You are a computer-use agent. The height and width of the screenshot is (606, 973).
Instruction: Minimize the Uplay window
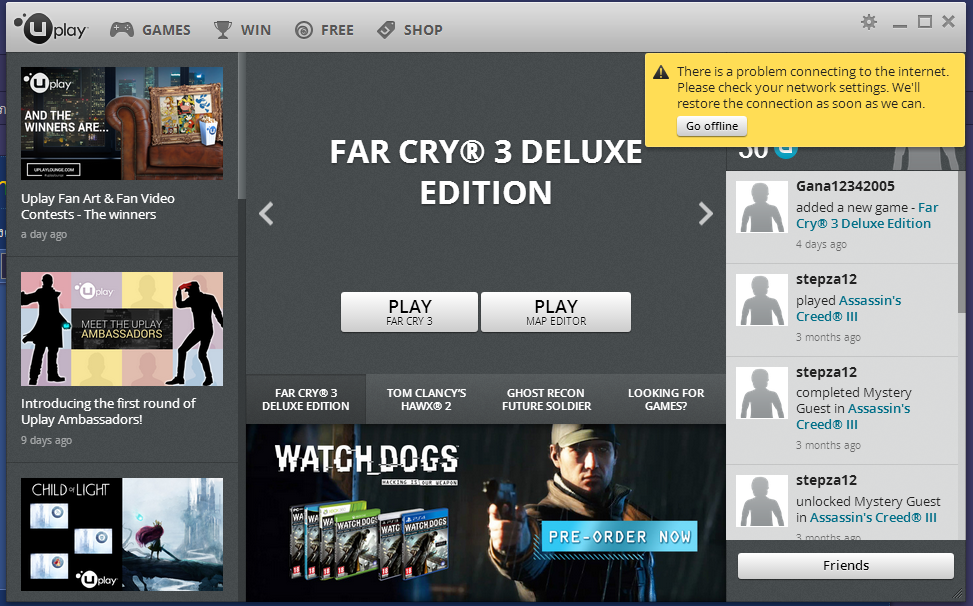[x=900, y=25]
